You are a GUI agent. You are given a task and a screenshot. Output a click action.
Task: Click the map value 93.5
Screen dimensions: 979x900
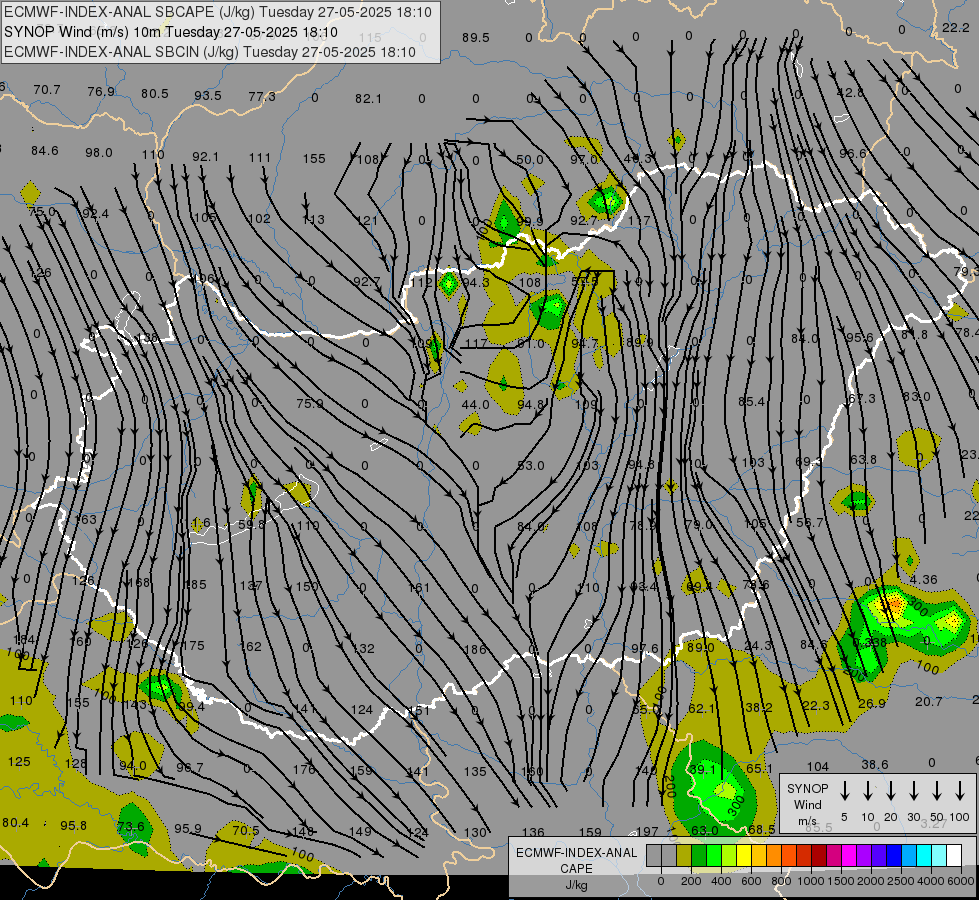pyautogui.click(x=208, y=96)
